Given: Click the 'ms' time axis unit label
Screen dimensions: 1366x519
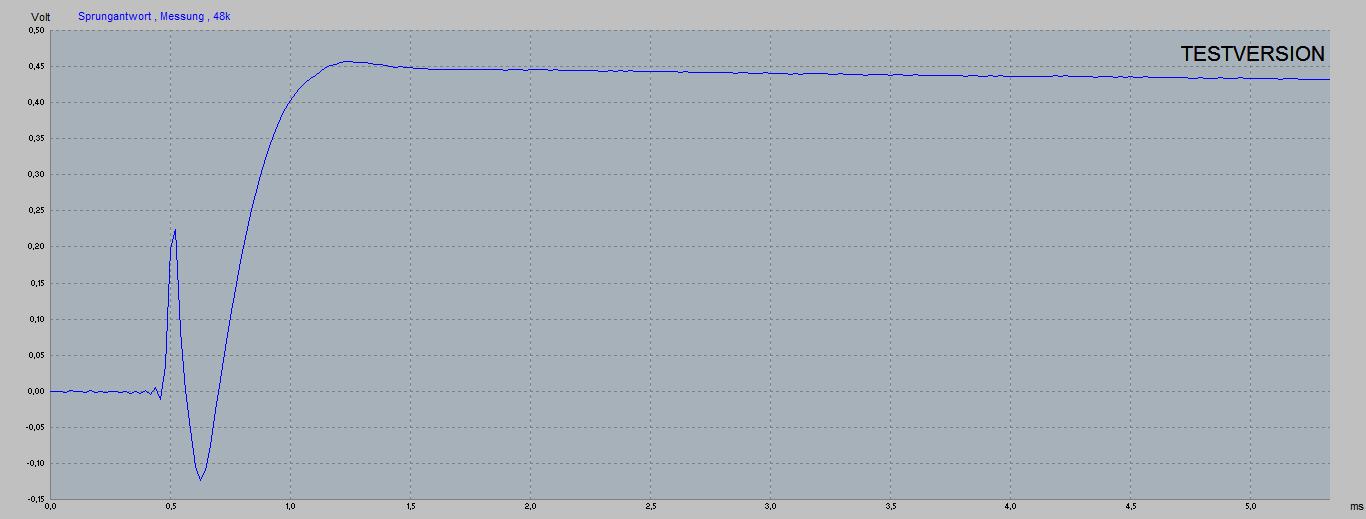Looking at the screenshot, I should (x=1357, y=507).
